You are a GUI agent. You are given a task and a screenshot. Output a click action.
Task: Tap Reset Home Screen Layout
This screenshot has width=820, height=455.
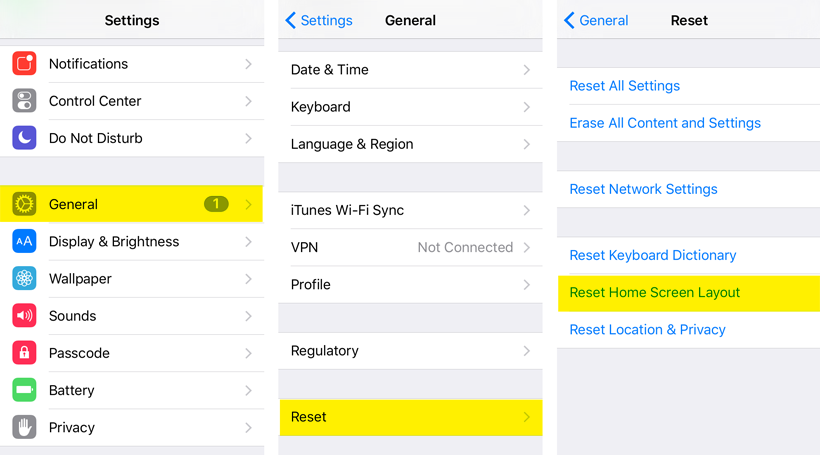pyautogui.click(x=655, y=293)
